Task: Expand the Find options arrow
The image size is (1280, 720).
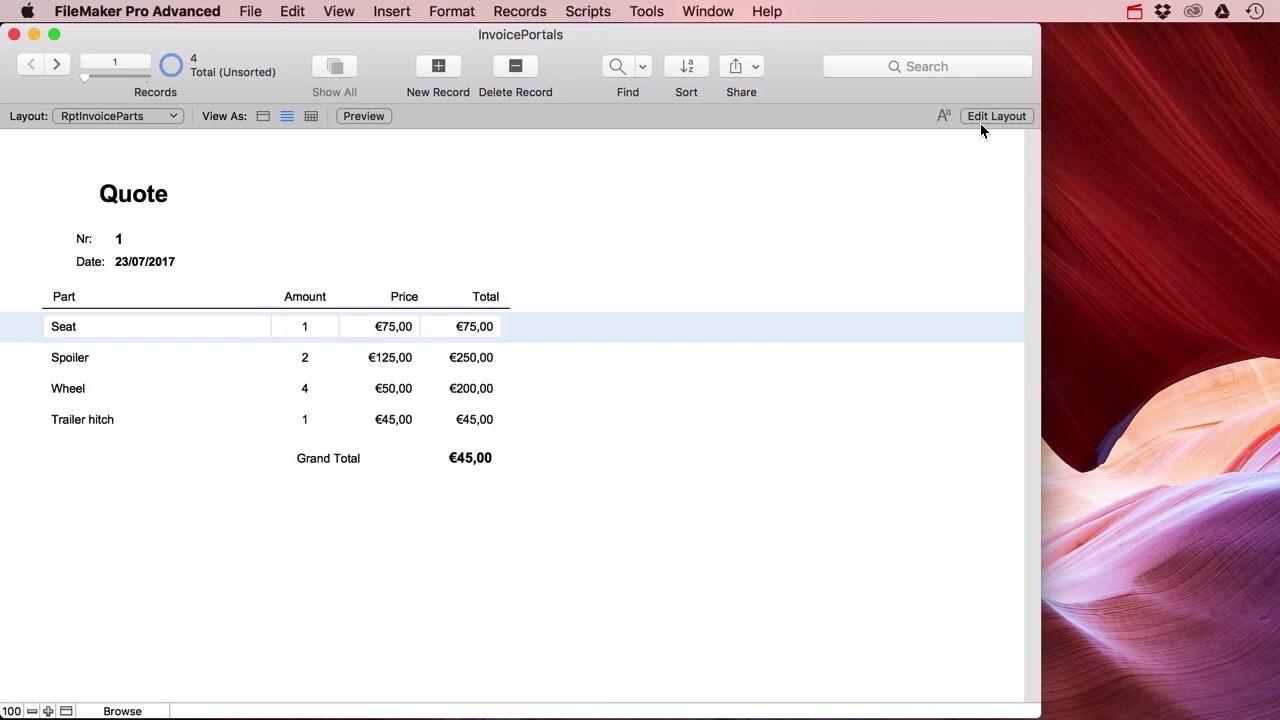Action: [643, 66]
